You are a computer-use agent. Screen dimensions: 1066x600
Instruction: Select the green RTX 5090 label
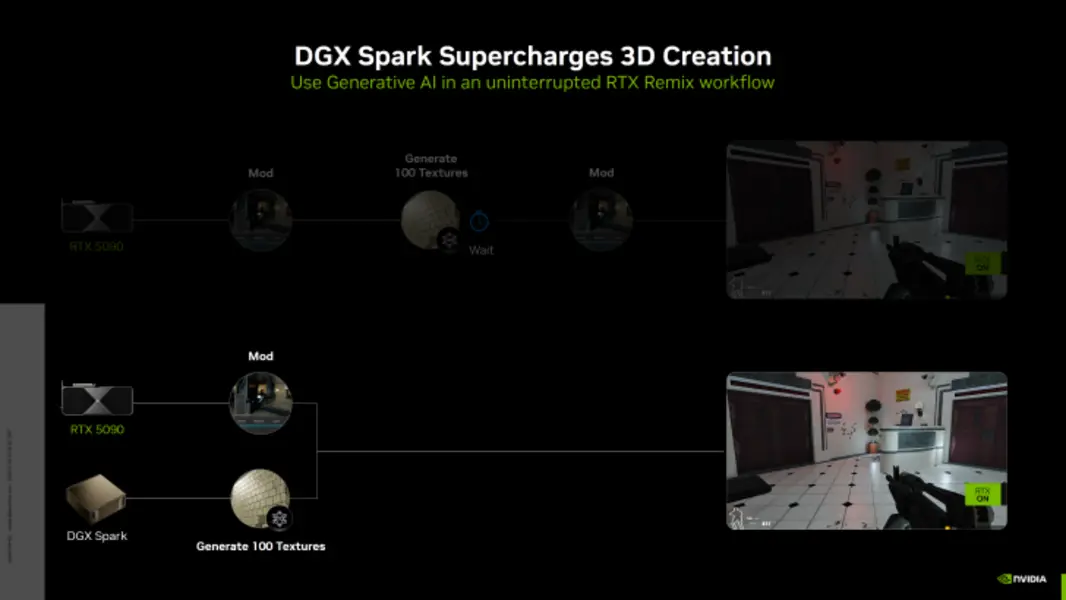pyautogui.click(x=97, y=429)
